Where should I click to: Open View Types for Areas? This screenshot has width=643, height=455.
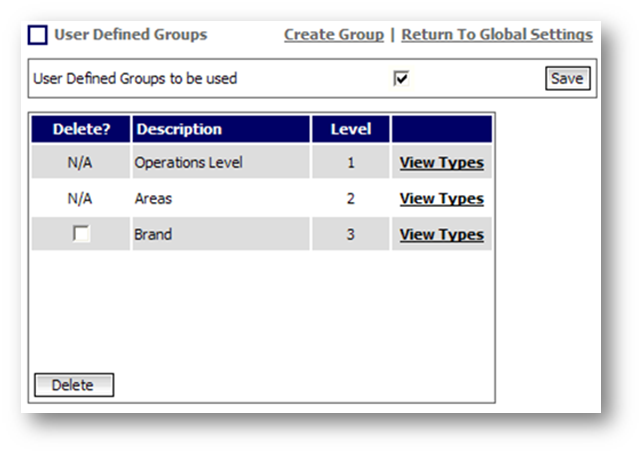pos(441,199)
